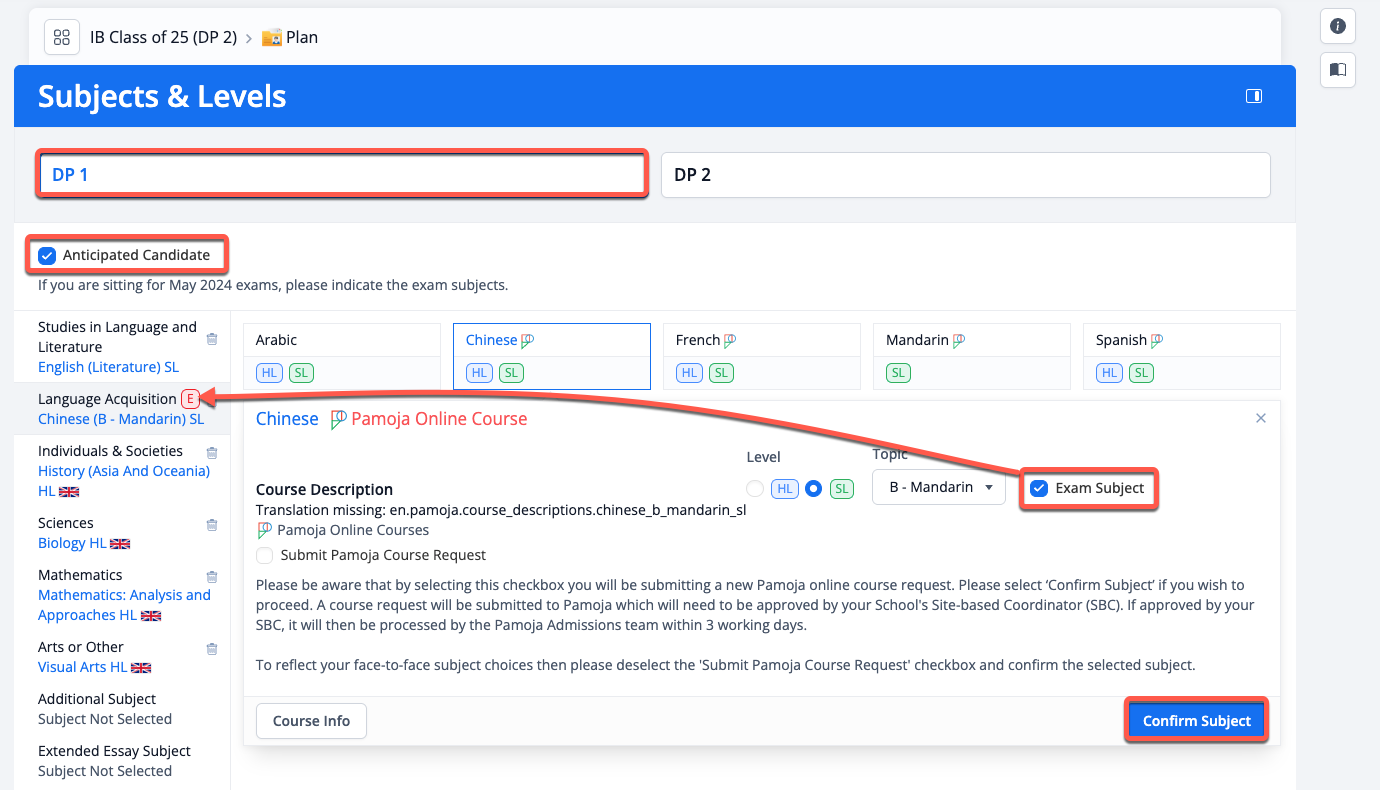Open the book guide icon
Viewport: 1380px width, 790px height.
click(x=1337, y=70)
